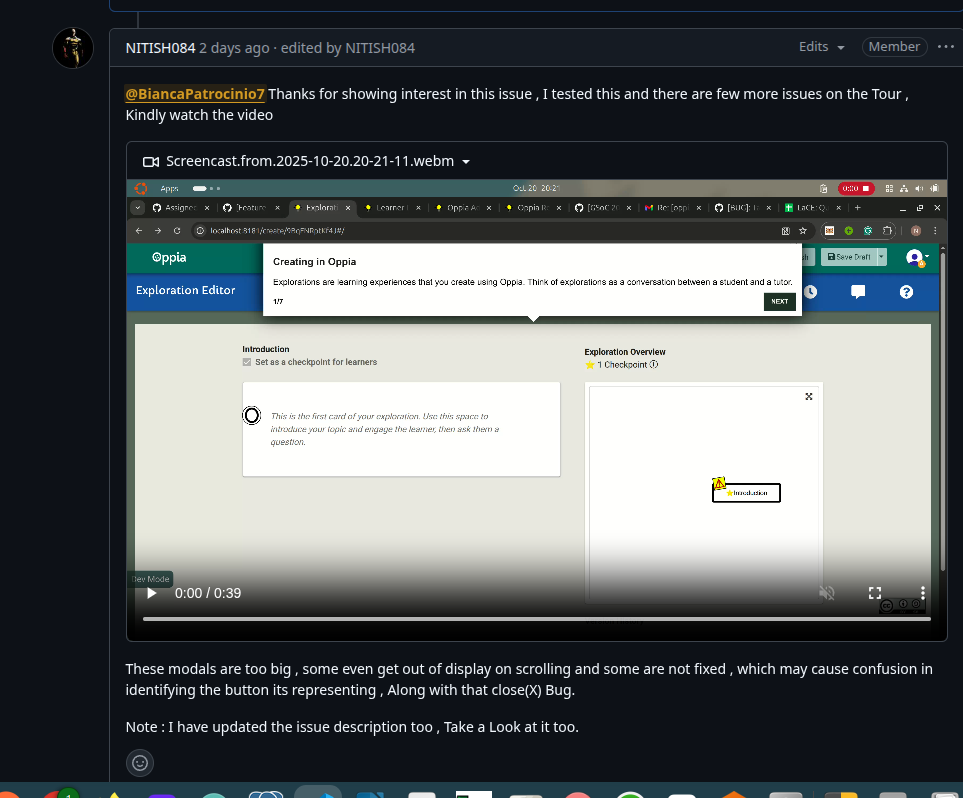Open the video player's three-dot options
Viewport: 963px width, 798px height.
pos(922,593)
